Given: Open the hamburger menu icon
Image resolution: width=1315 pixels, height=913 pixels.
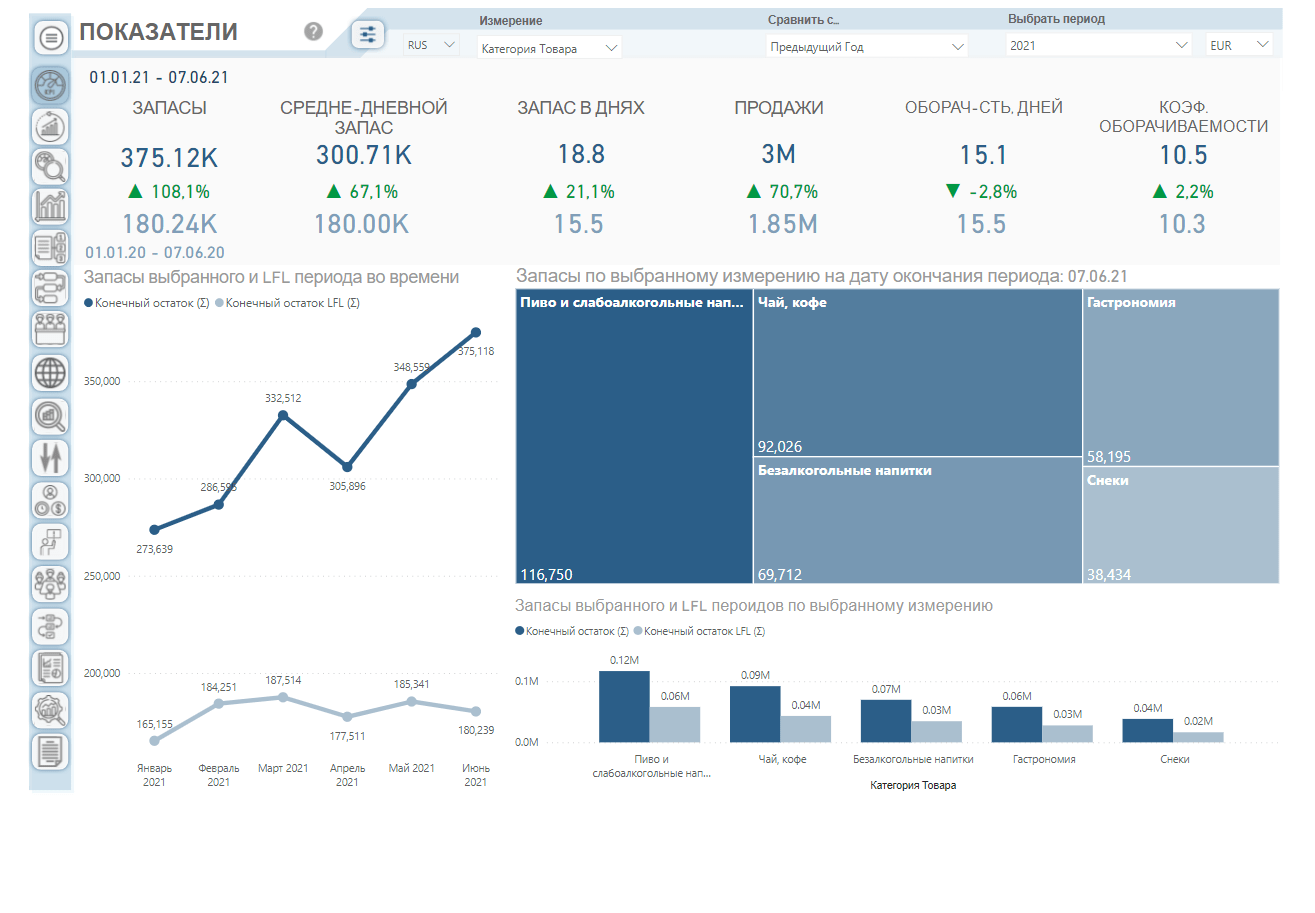Looking at the screenshot, I should coord(50,37).
